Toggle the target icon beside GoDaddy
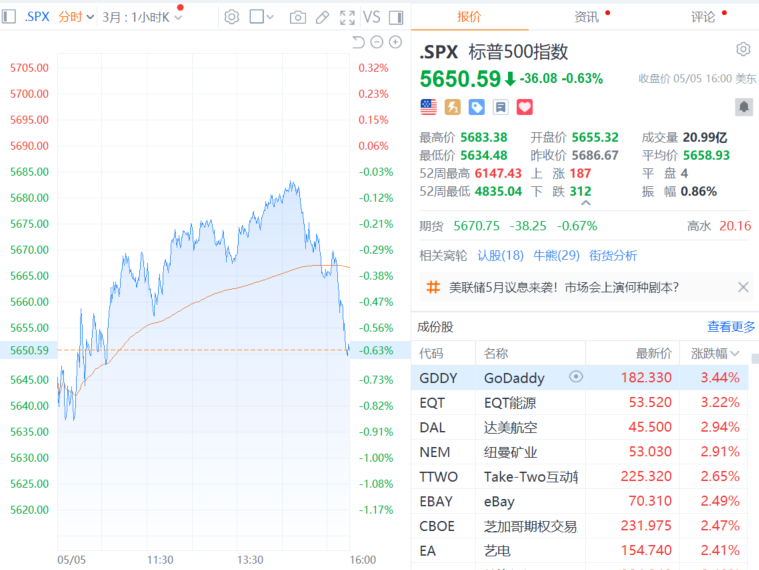Screen dimensions: 759x570 point(575,377)
